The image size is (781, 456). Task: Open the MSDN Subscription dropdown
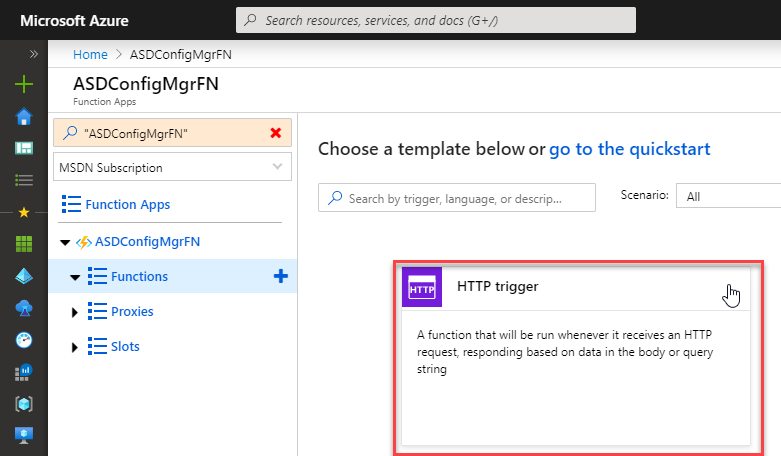pos(172,167)
